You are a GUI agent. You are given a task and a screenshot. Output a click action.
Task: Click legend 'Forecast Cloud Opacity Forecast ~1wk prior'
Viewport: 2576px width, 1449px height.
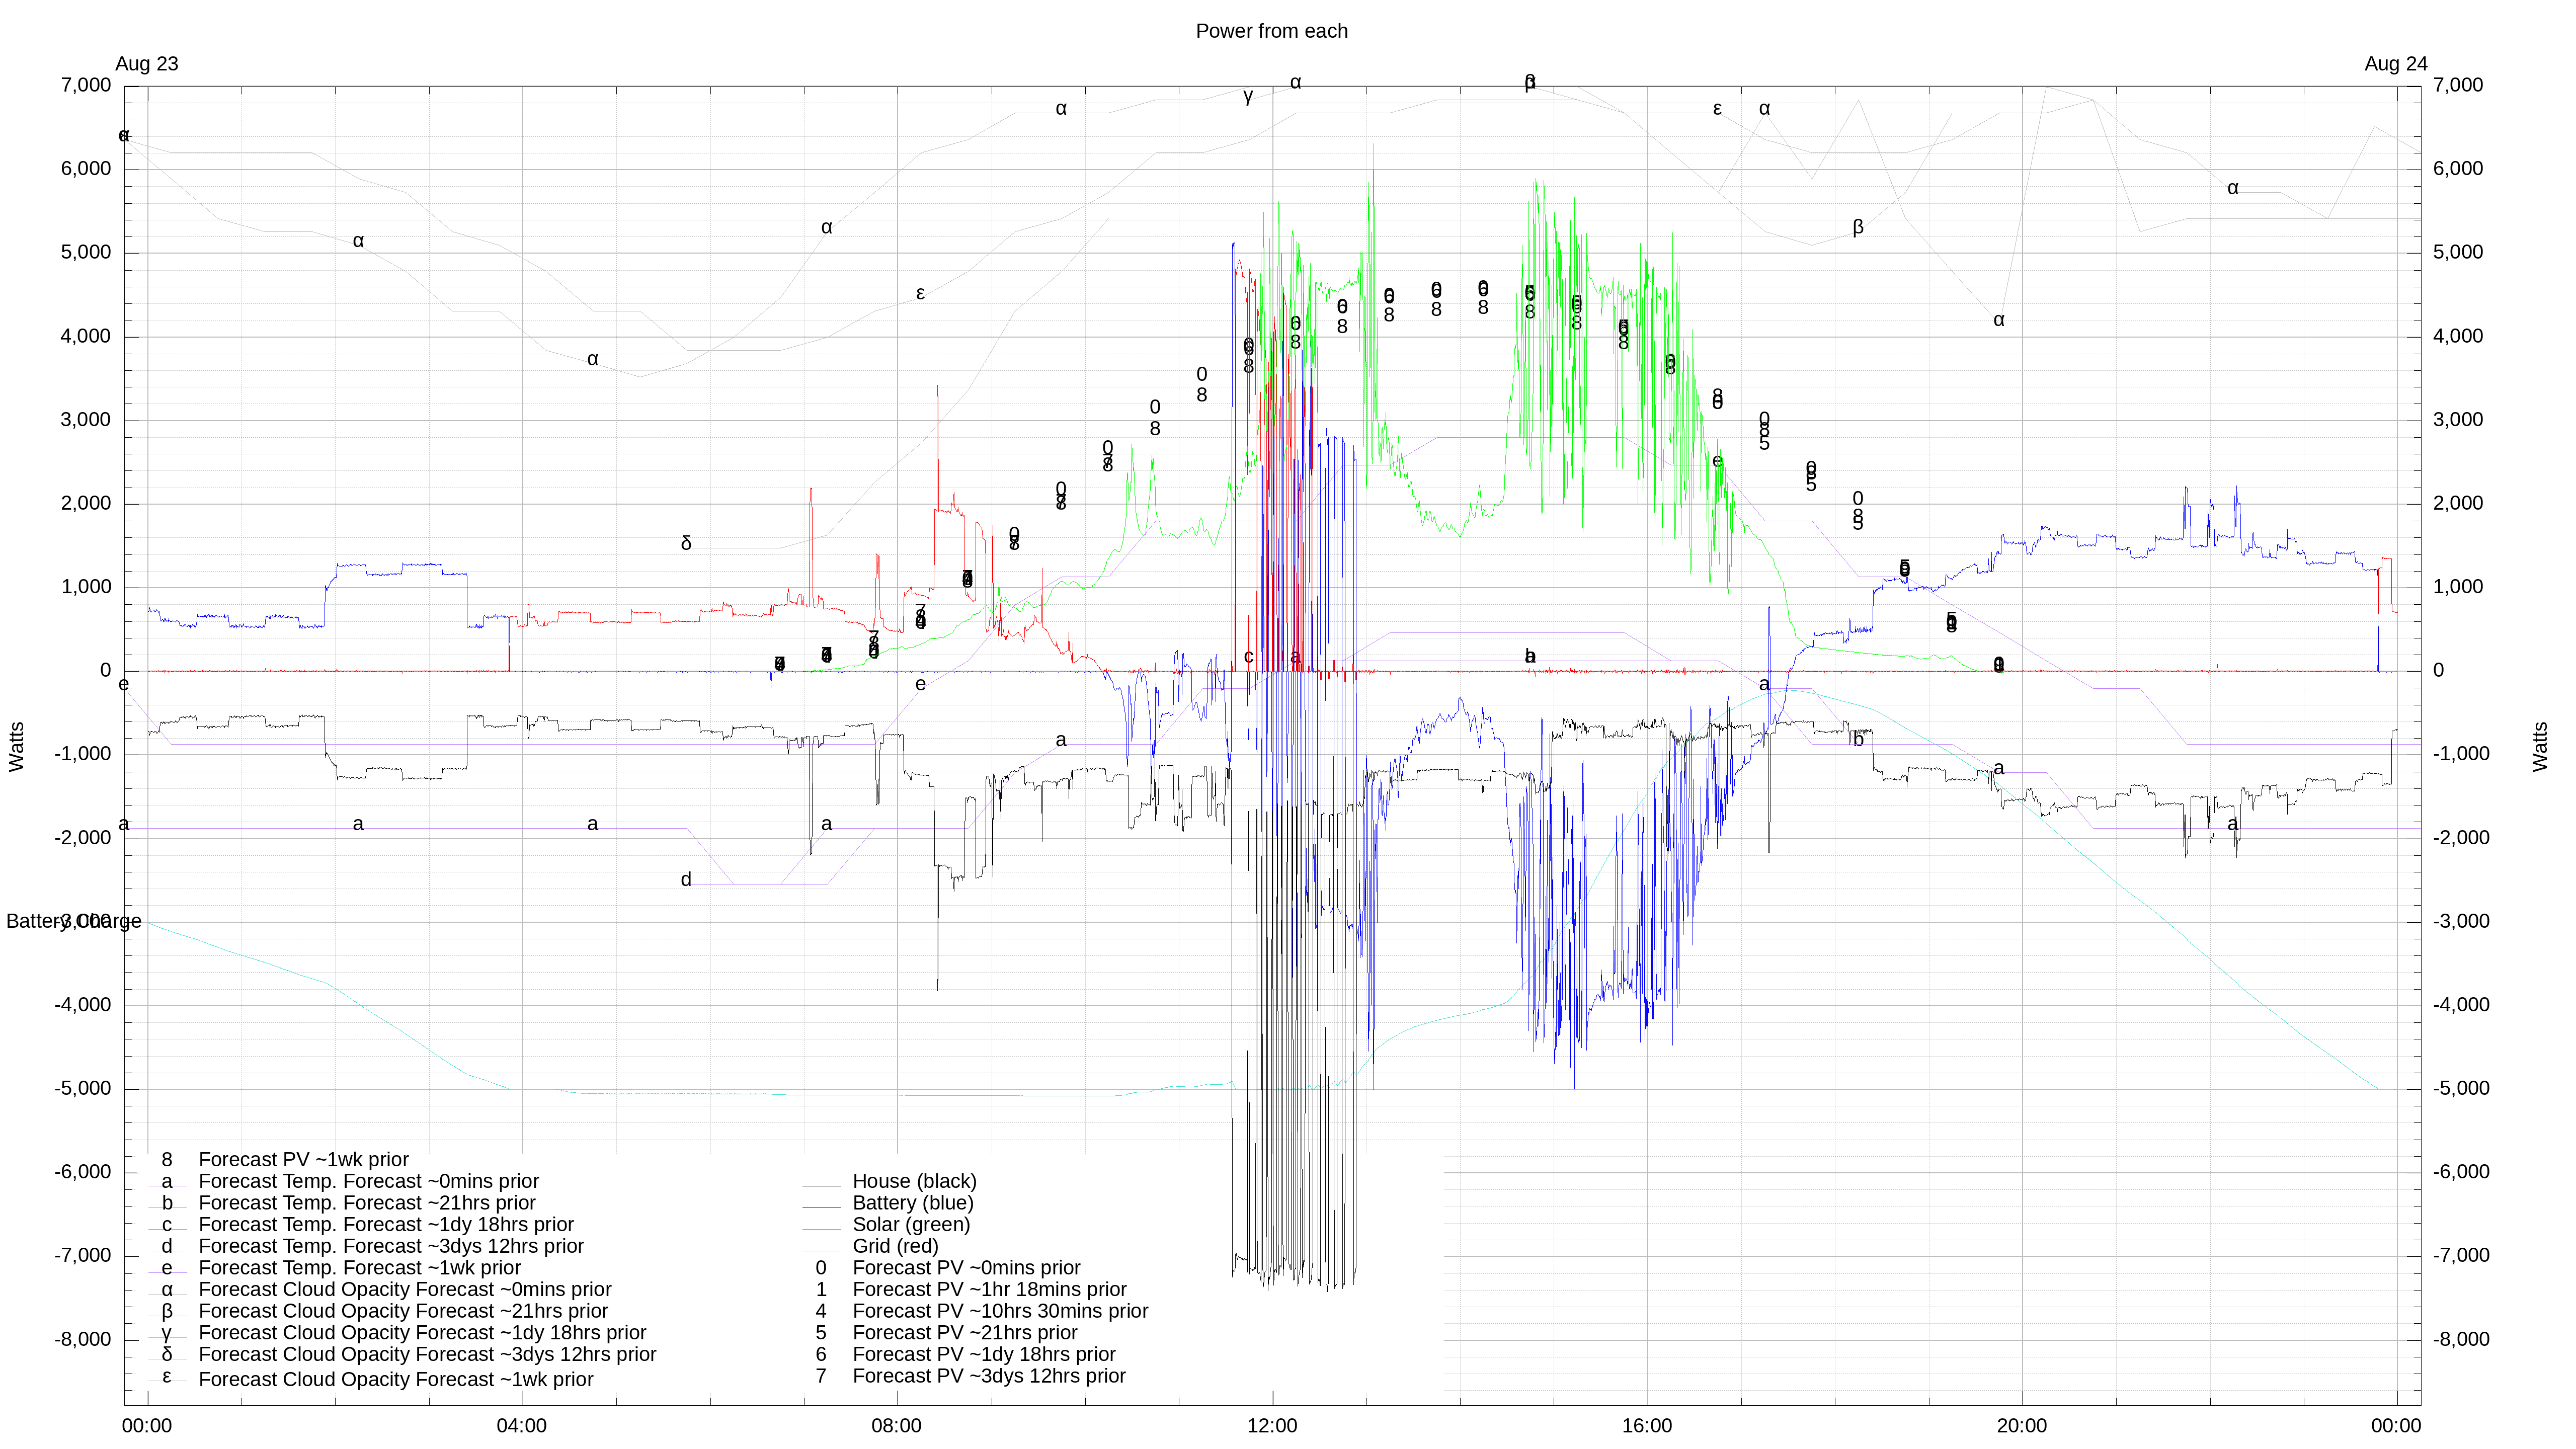pyautogui.click(x=396, y=1380)
